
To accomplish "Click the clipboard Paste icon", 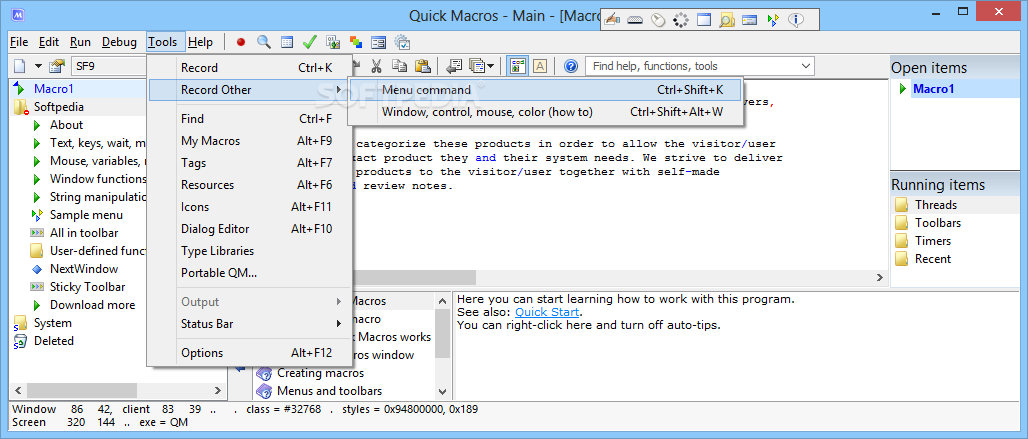I will (x=423, y=66).
